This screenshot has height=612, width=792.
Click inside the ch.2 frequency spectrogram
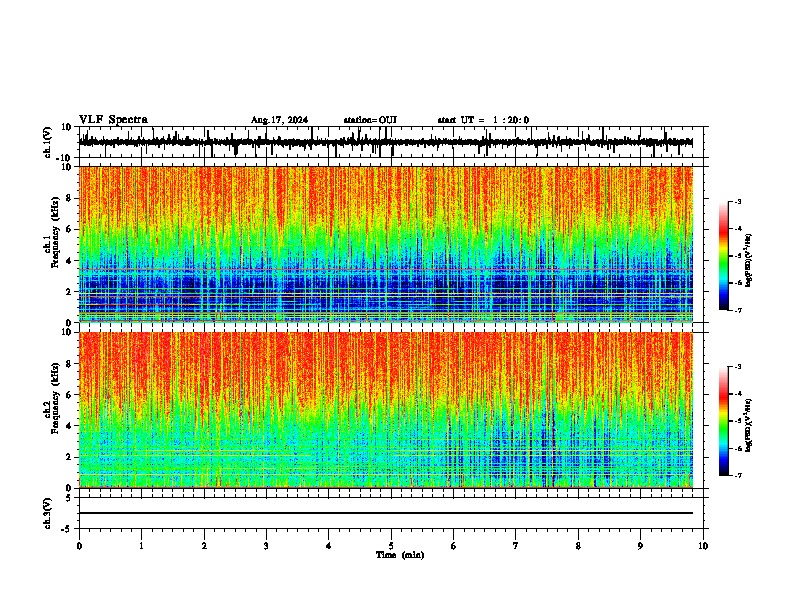point(385,410)
